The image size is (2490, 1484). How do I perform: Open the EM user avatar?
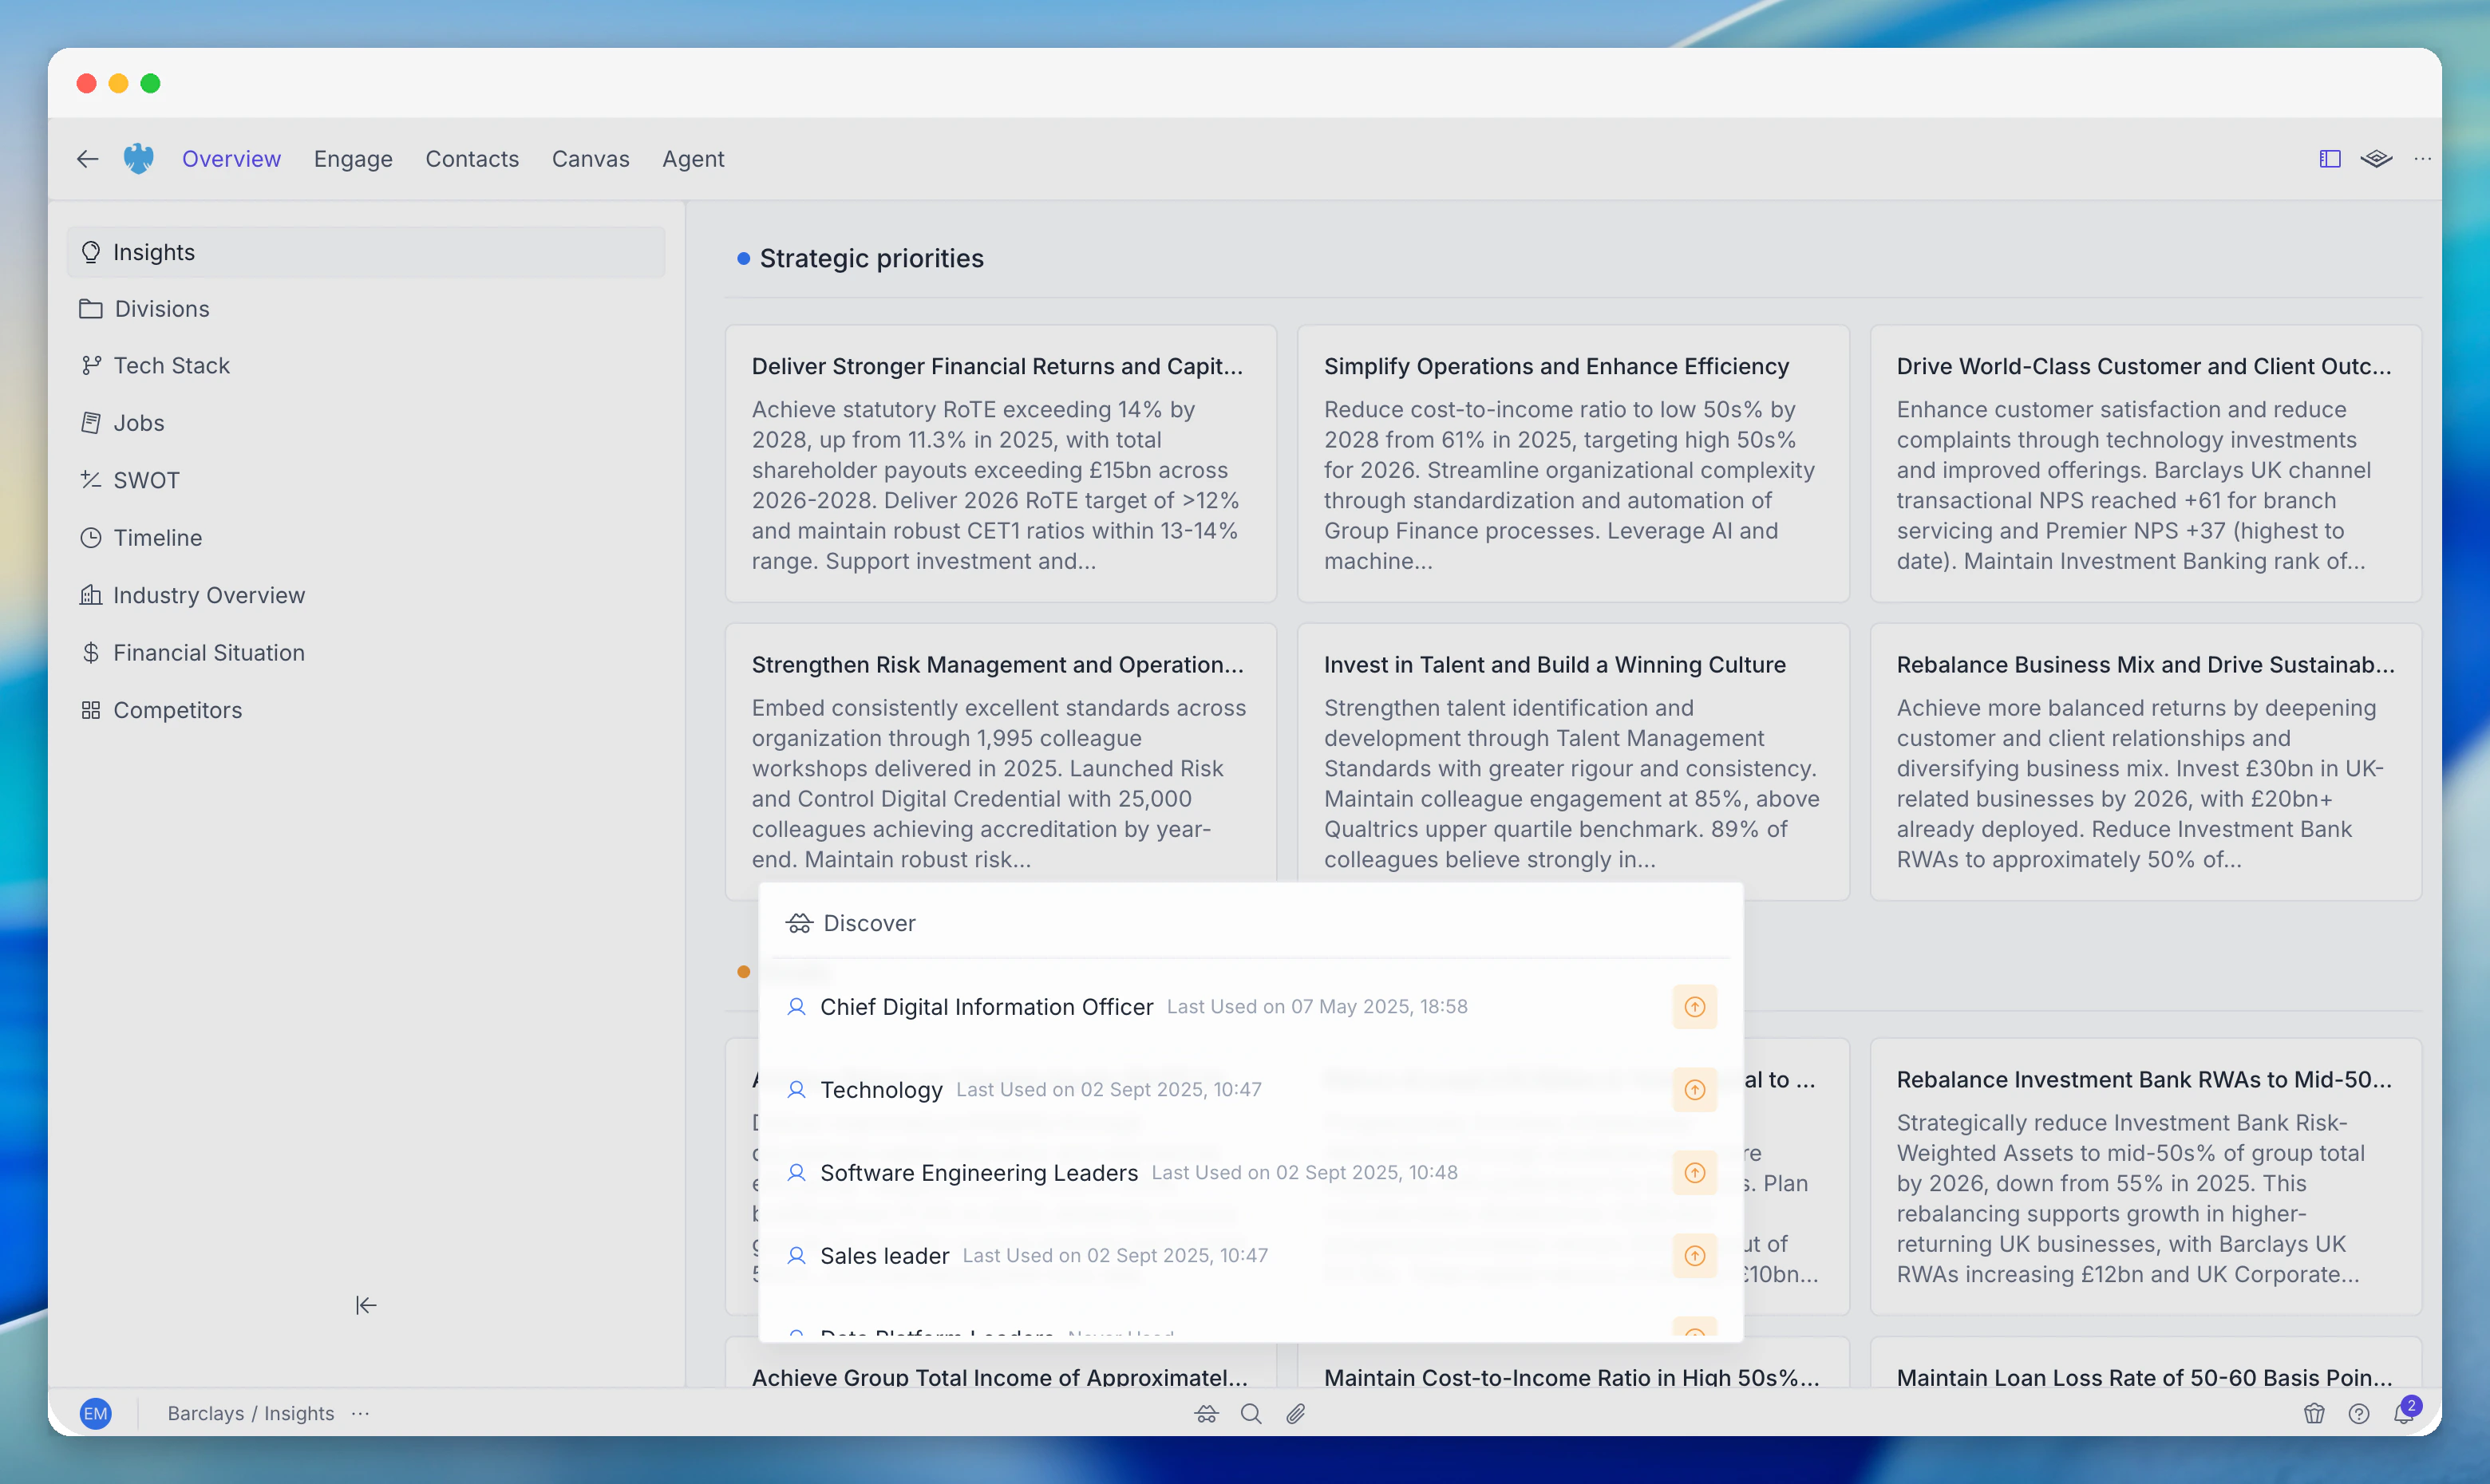coord(96,1413)
